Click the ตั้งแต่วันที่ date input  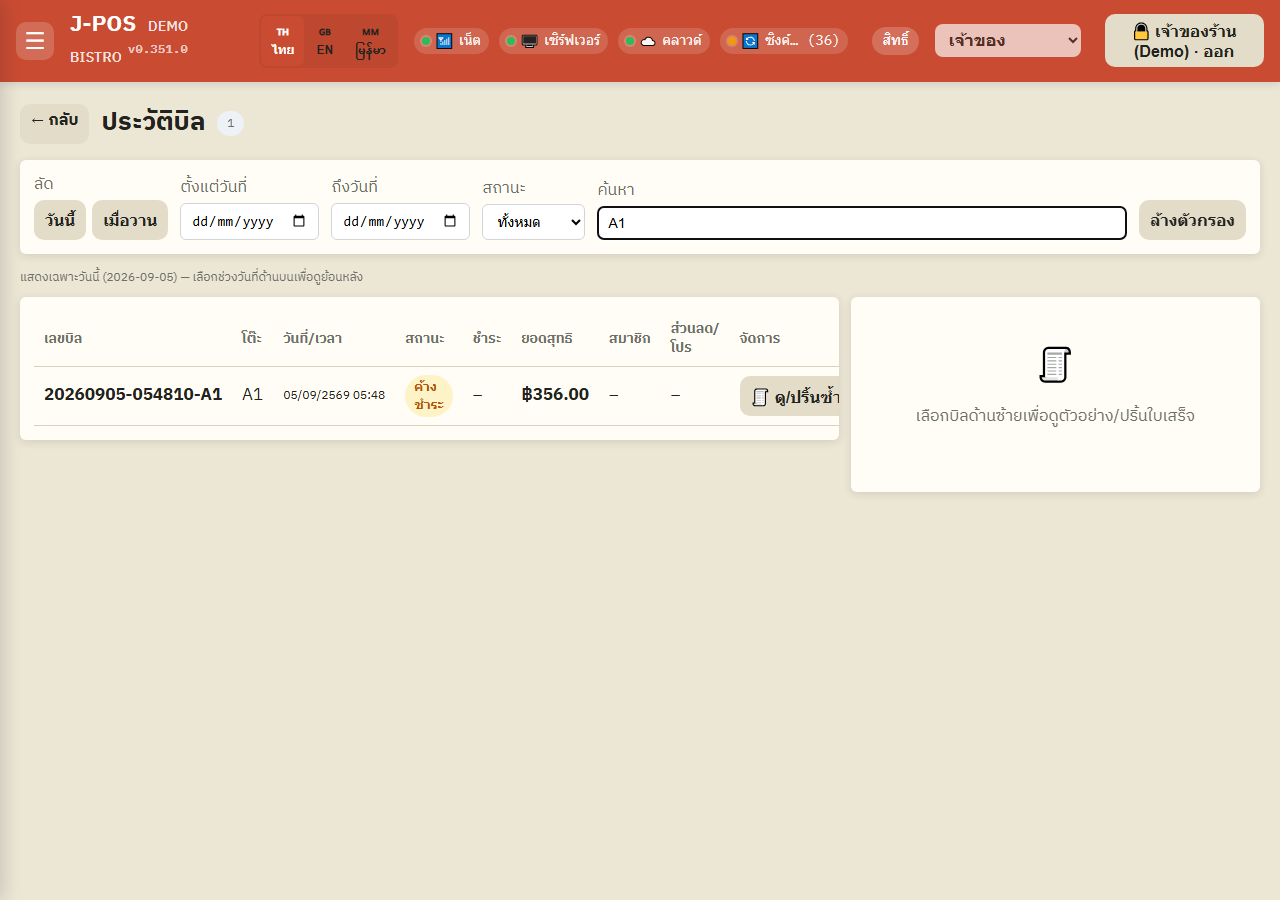[x=249, y=222]
